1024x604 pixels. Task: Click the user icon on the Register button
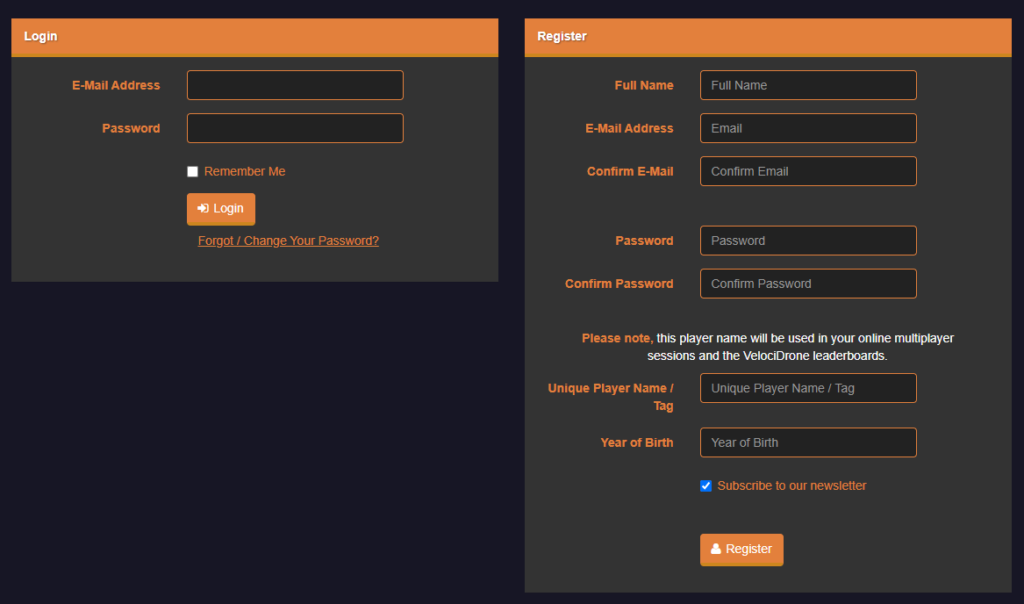(716, 549)
